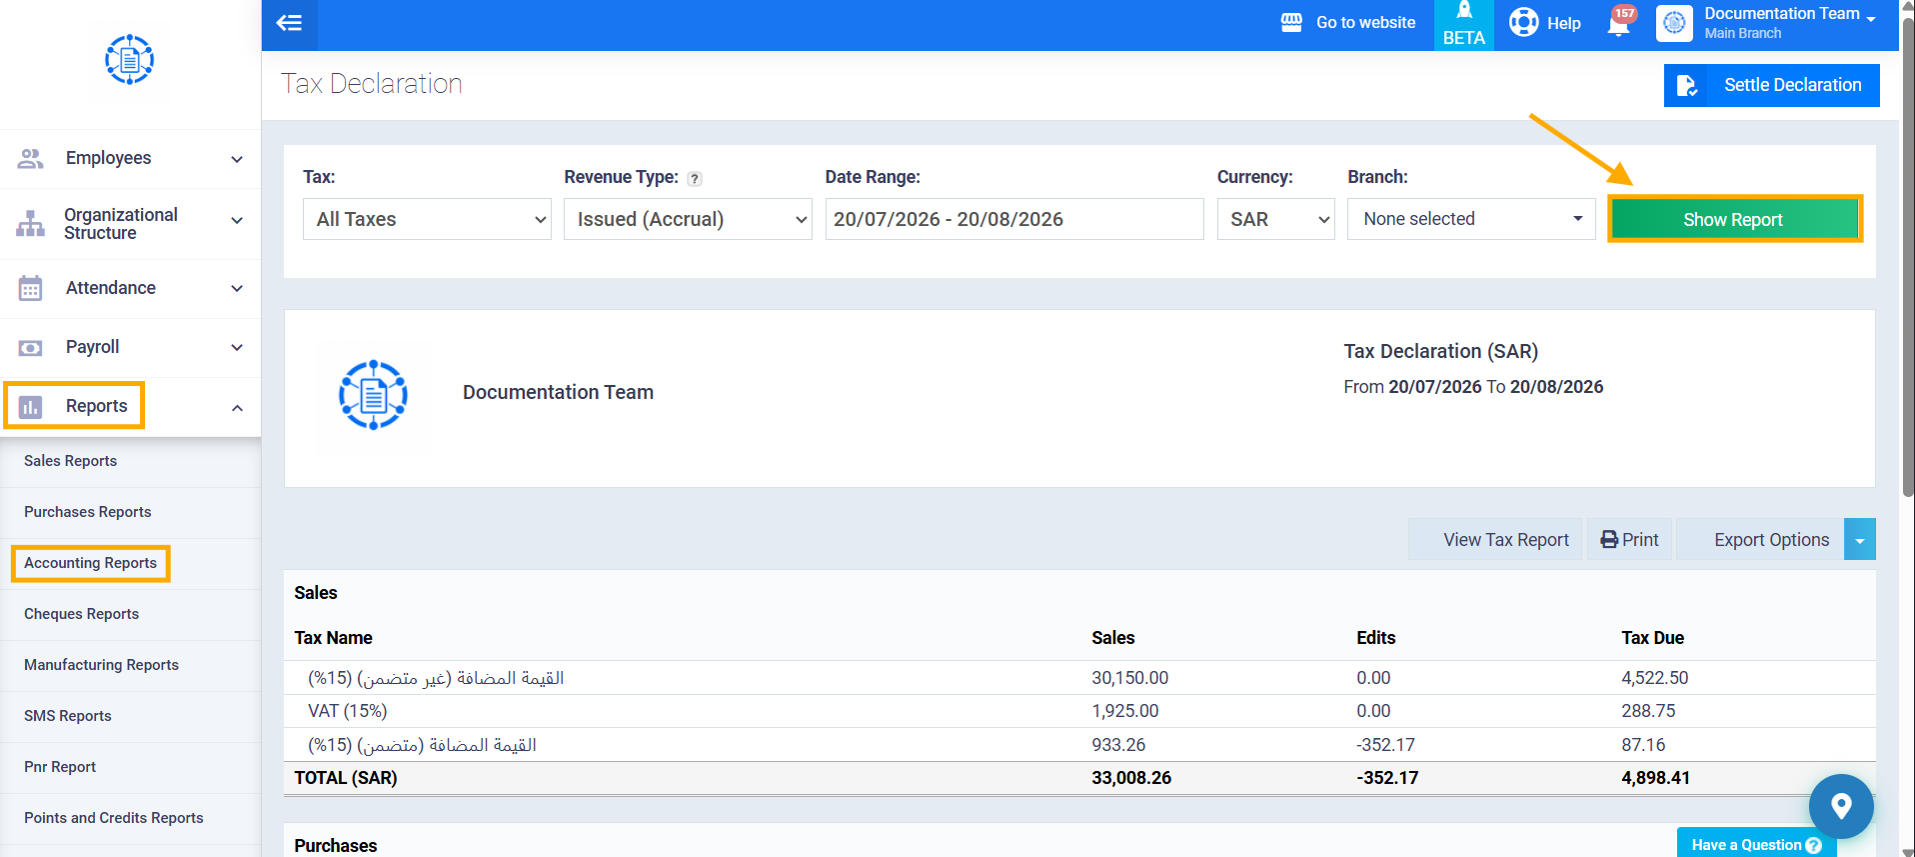This screenshot has height=857, width=1915.
Task: Click the BETA rocket icon
Action: click(x=1464, y=12)
